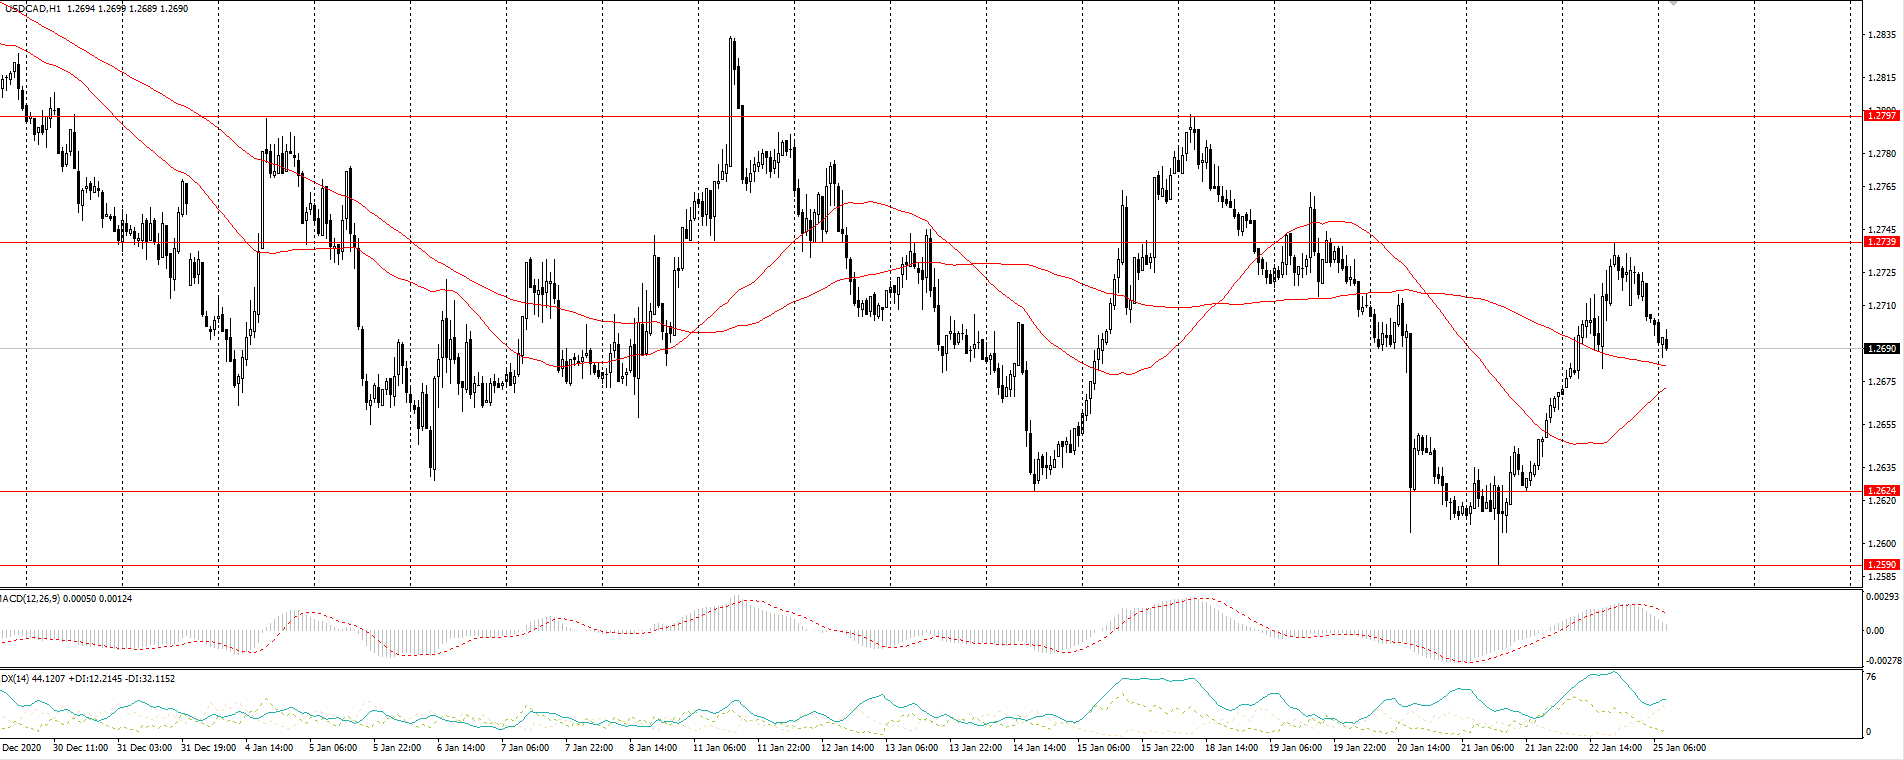Click the 1.2710 price axis value
This screenshot has height=760, width=1904.
(1882, 306)
